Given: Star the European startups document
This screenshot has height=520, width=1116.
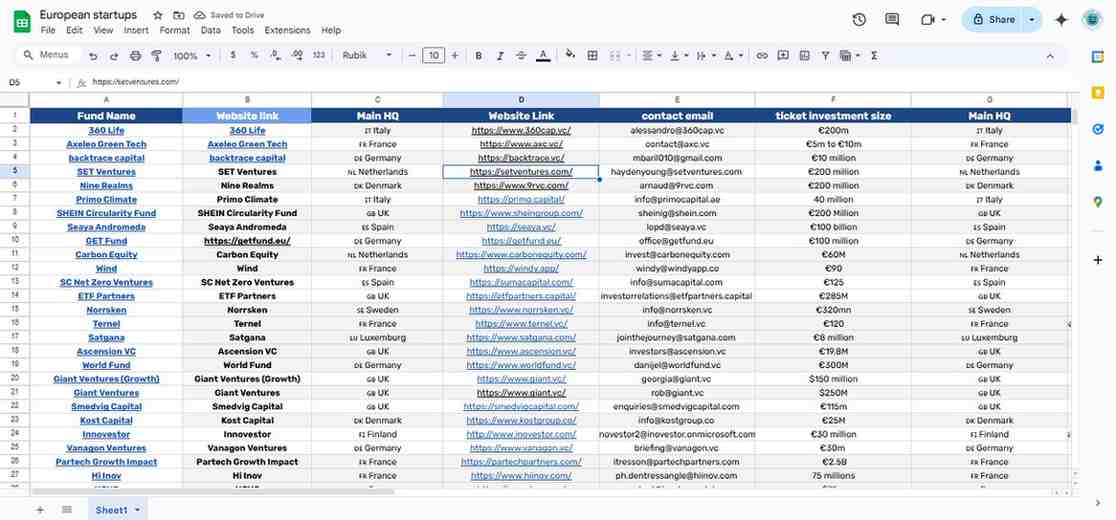Looking at the screenshot, I should 157,15.
